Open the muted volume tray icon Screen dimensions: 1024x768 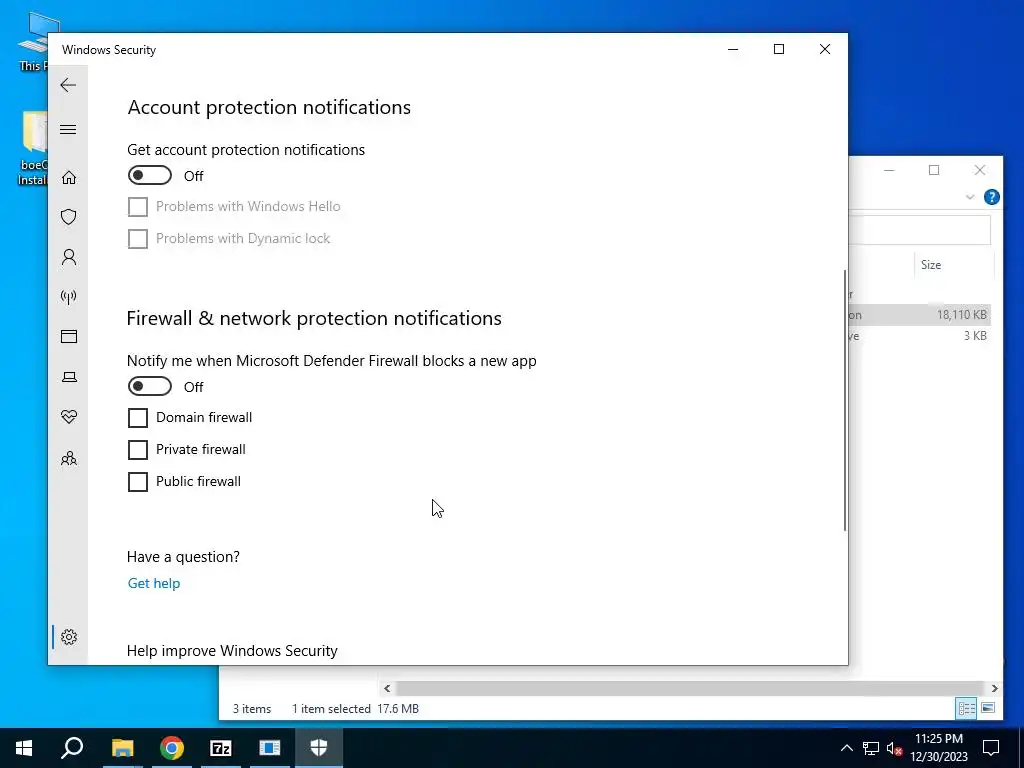pyautogui.click(x=894, y=748)
